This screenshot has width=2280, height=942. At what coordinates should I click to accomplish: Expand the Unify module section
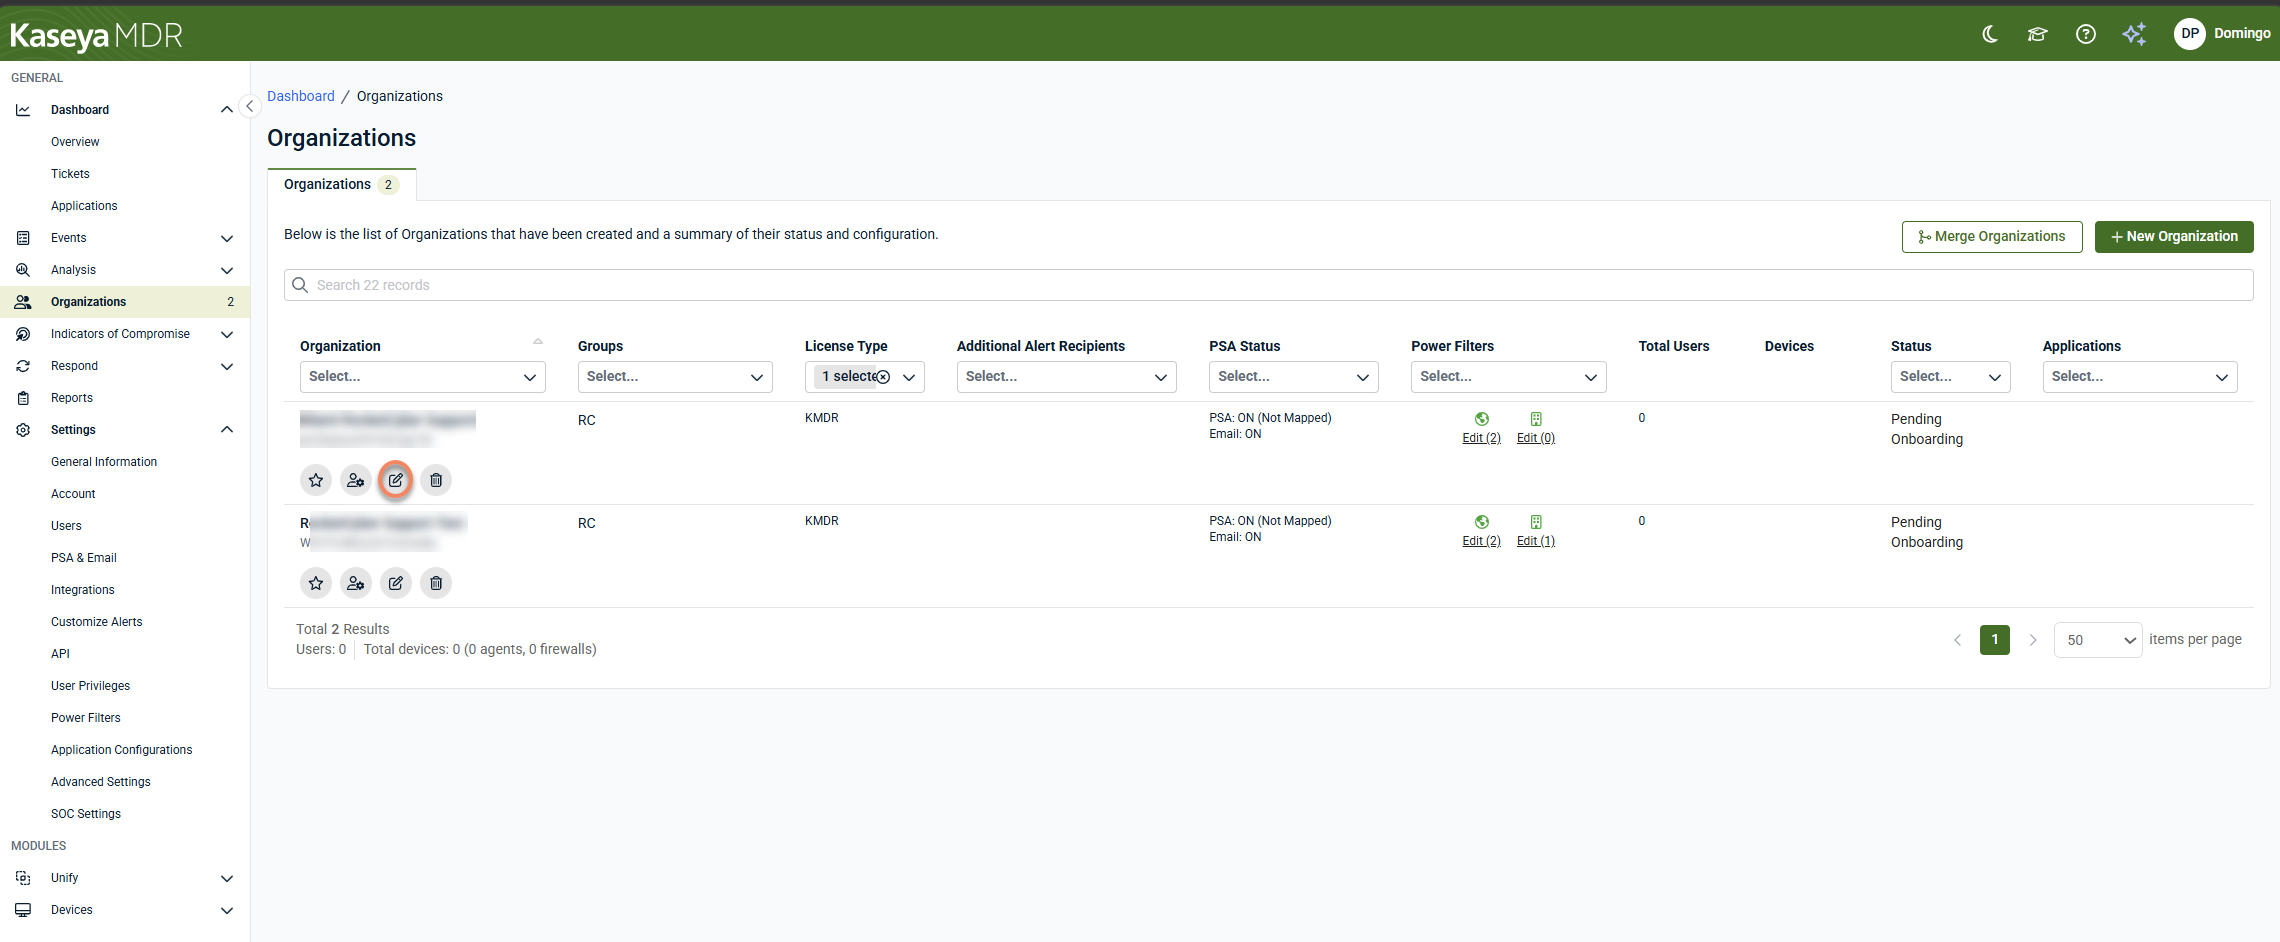pos(227,878)
